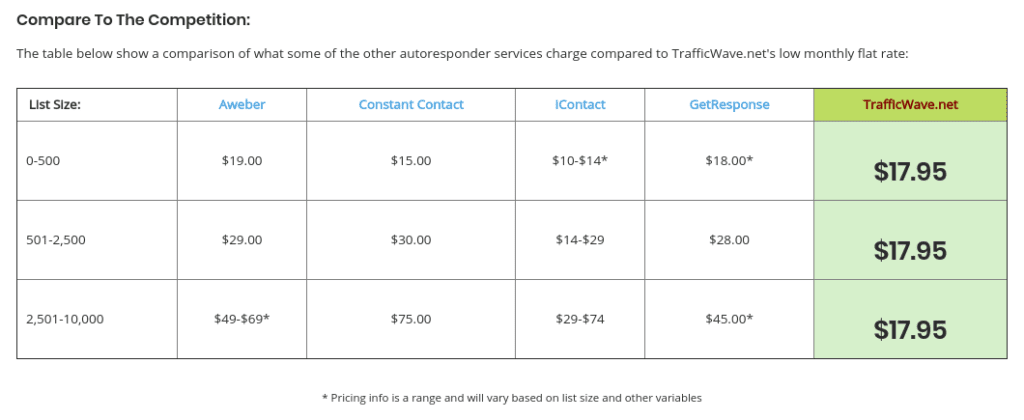Click GetResponse's $45.00* price cell
1024x420 pixels.
tap(729, 319)
